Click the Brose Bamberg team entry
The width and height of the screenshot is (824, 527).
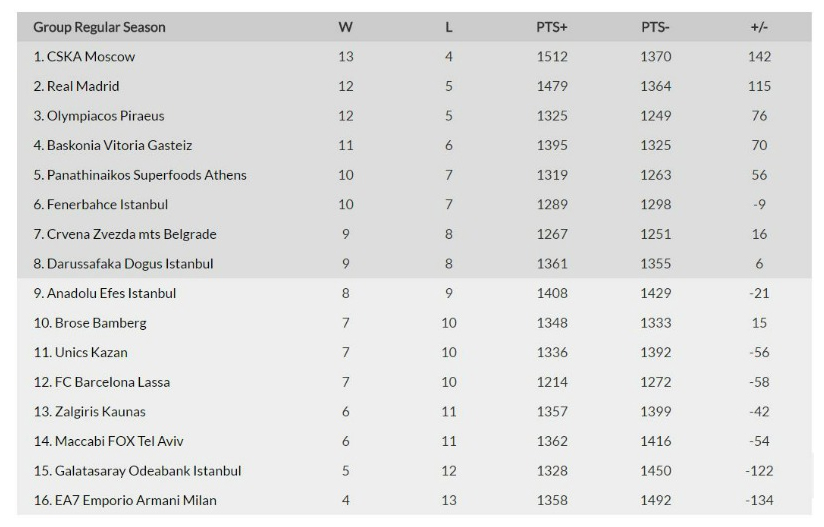90,323
